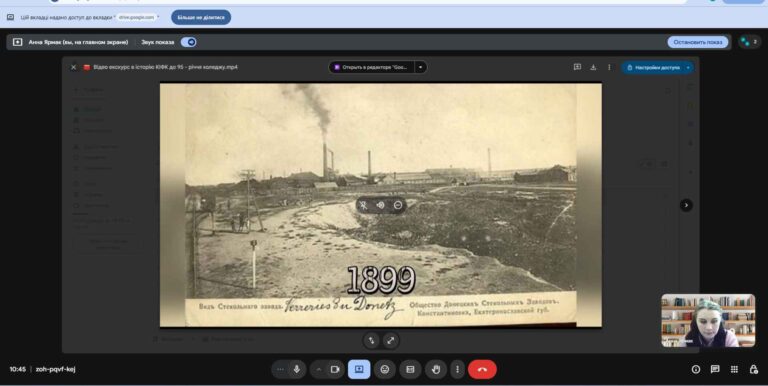Click the highlighted present screen button
This screenshot has height=386, width=768.
point(359,369)
